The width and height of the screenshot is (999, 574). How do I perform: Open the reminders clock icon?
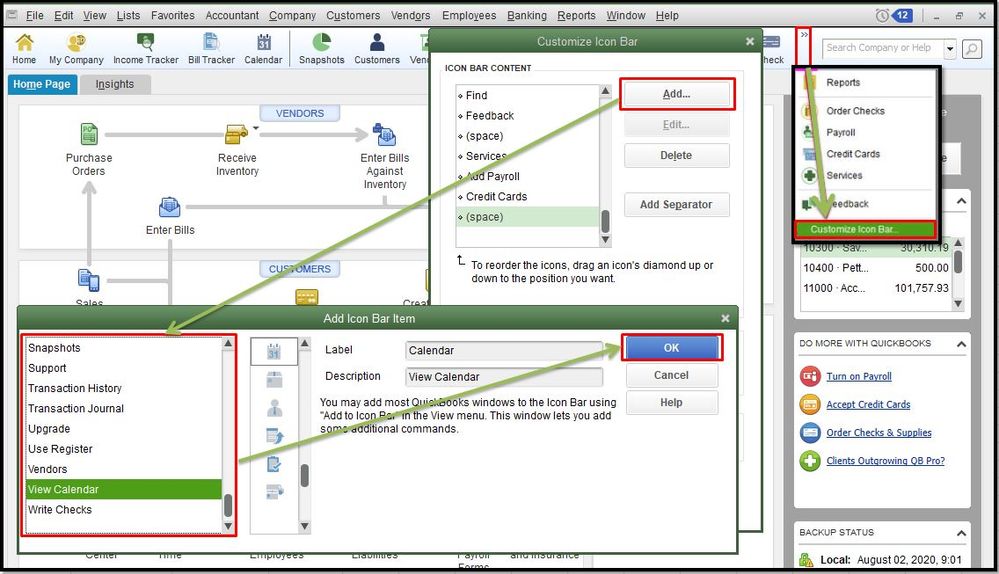click(882, 15)
